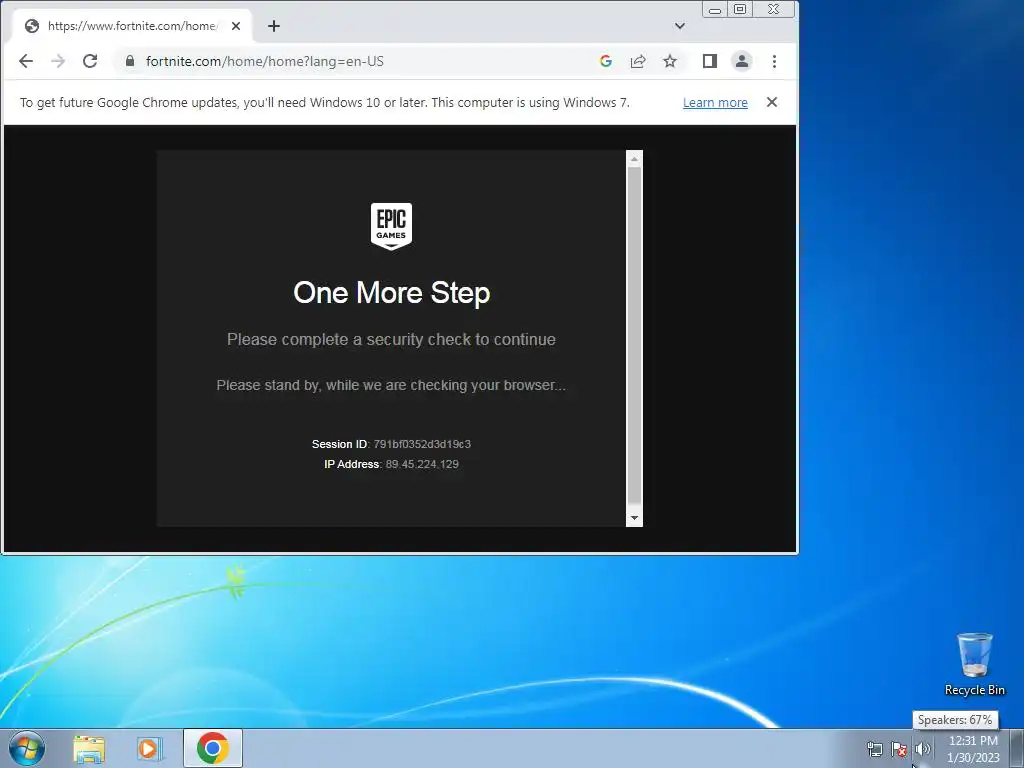
Task: Open the Learn more link
Action: click(715, 103)
